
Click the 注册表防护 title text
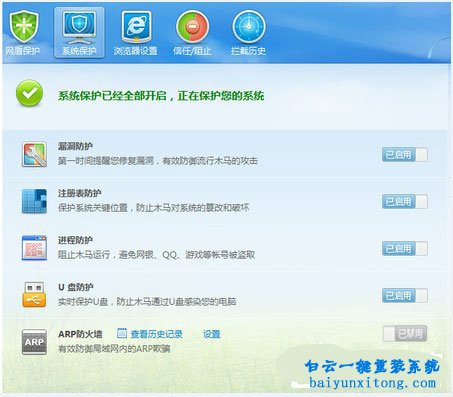click(80, 193)
